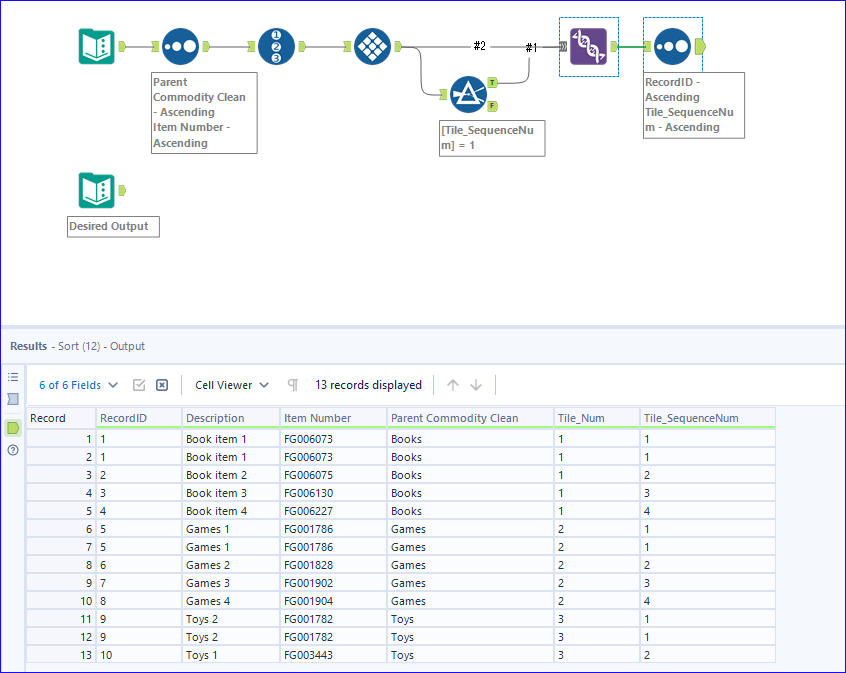846x673 pixels.
Task: Toggle whitespace paragraph mark icon
Action: [292, 385]
